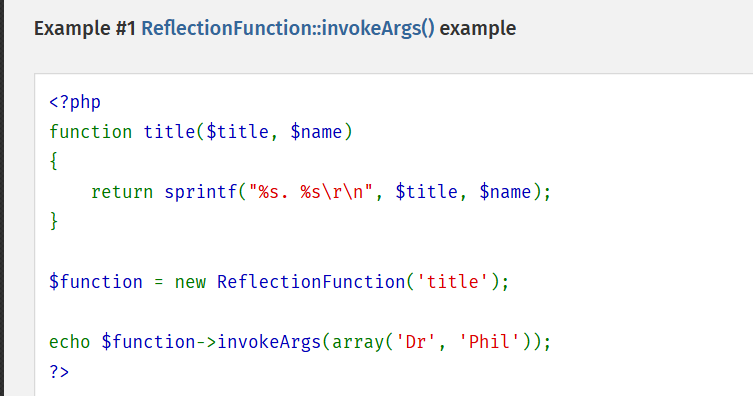Click the closing curly brace of the function

click(54, 221)
